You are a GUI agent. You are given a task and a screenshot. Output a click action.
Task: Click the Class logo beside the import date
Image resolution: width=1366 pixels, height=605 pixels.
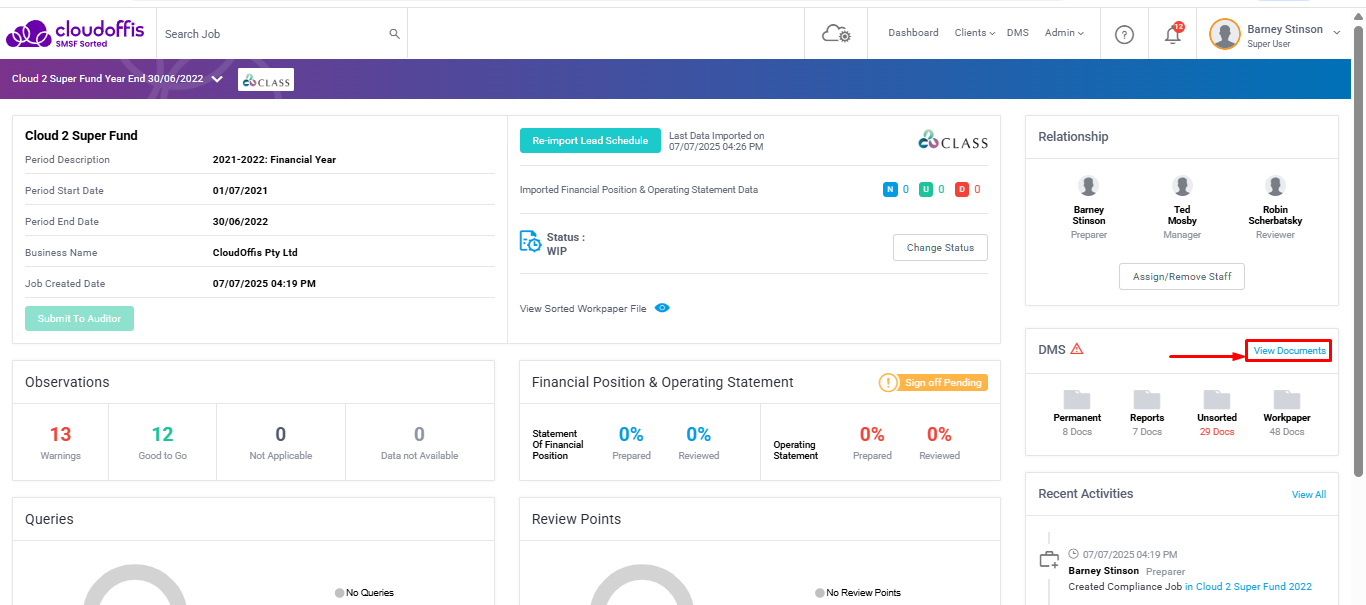[x=953, y=141]
